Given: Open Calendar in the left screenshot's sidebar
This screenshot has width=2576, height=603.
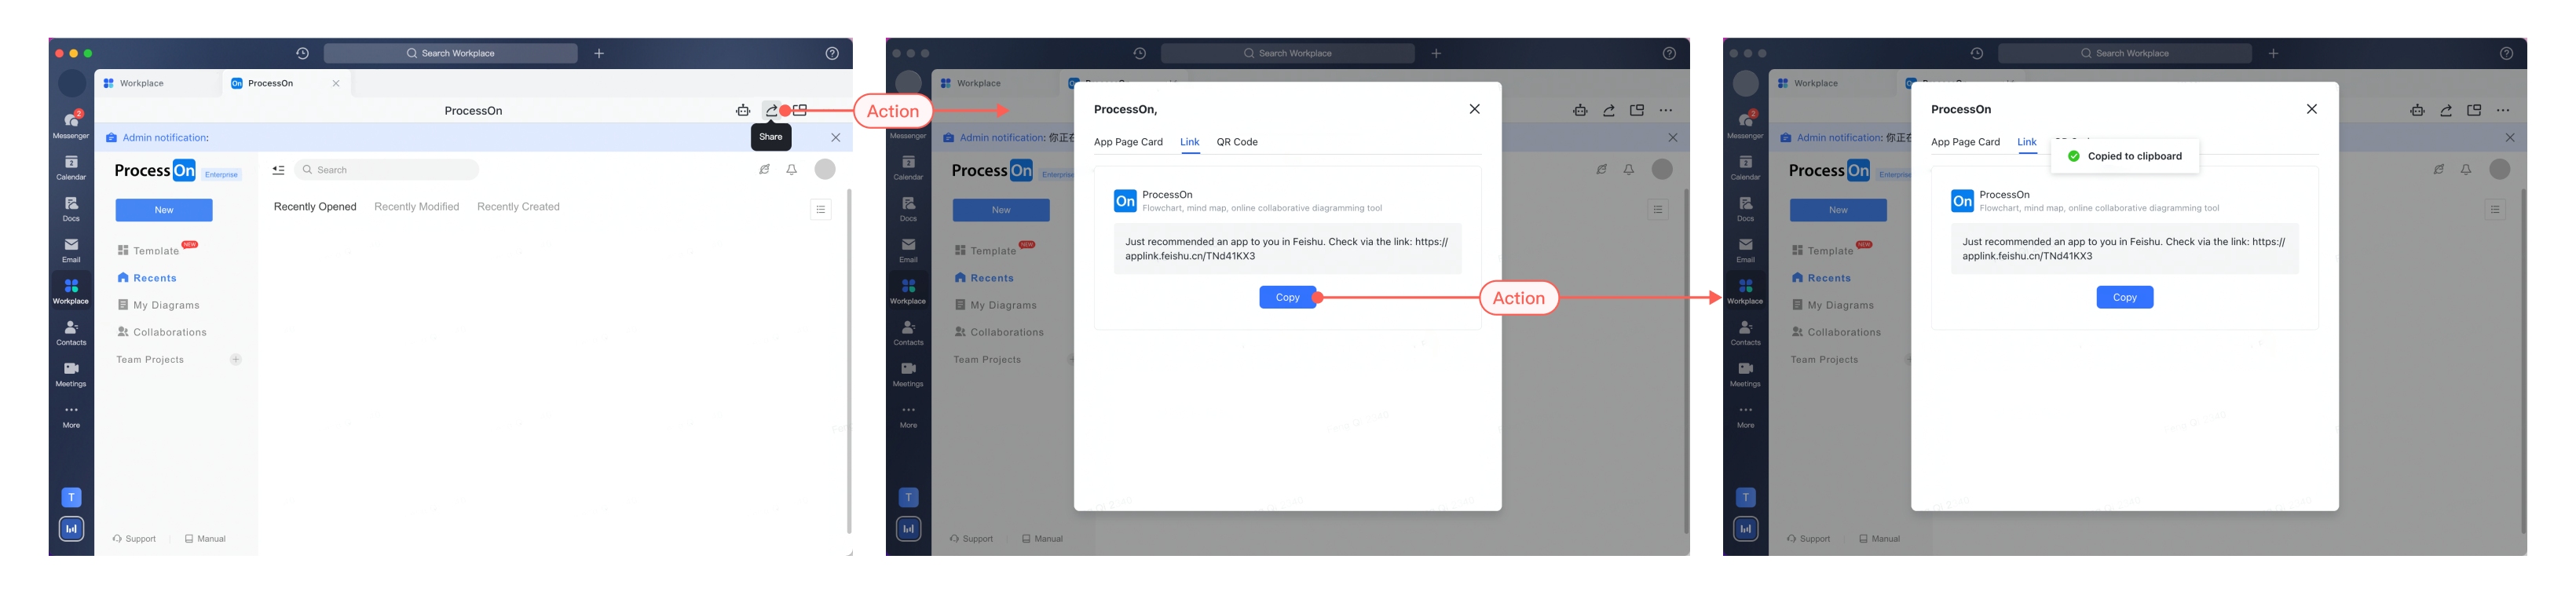Looking at the screenshot, I should 71,167.
